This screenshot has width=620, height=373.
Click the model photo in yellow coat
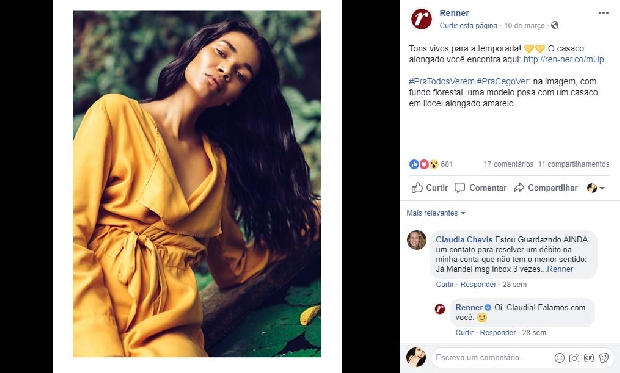tap(197, 184)
